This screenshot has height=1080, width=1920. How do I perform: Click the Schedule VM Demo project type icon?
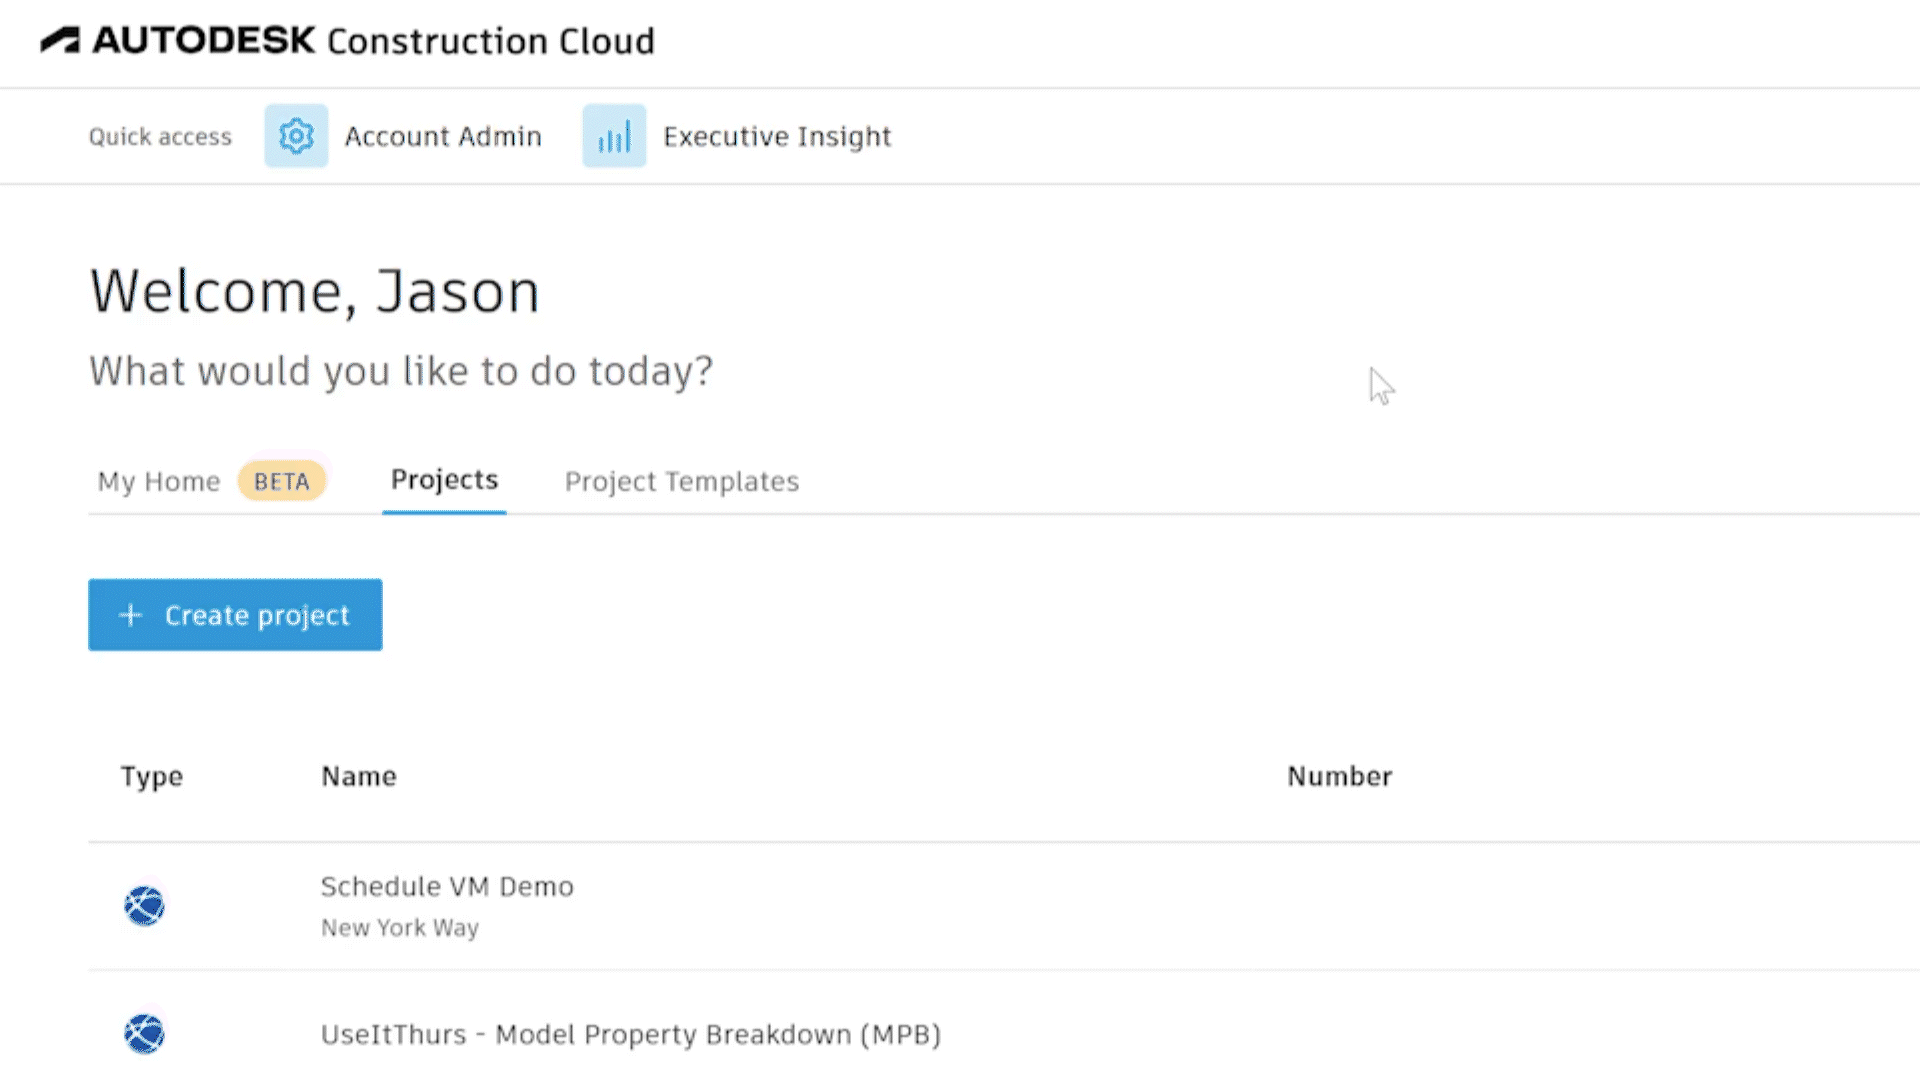pos(144,906)
